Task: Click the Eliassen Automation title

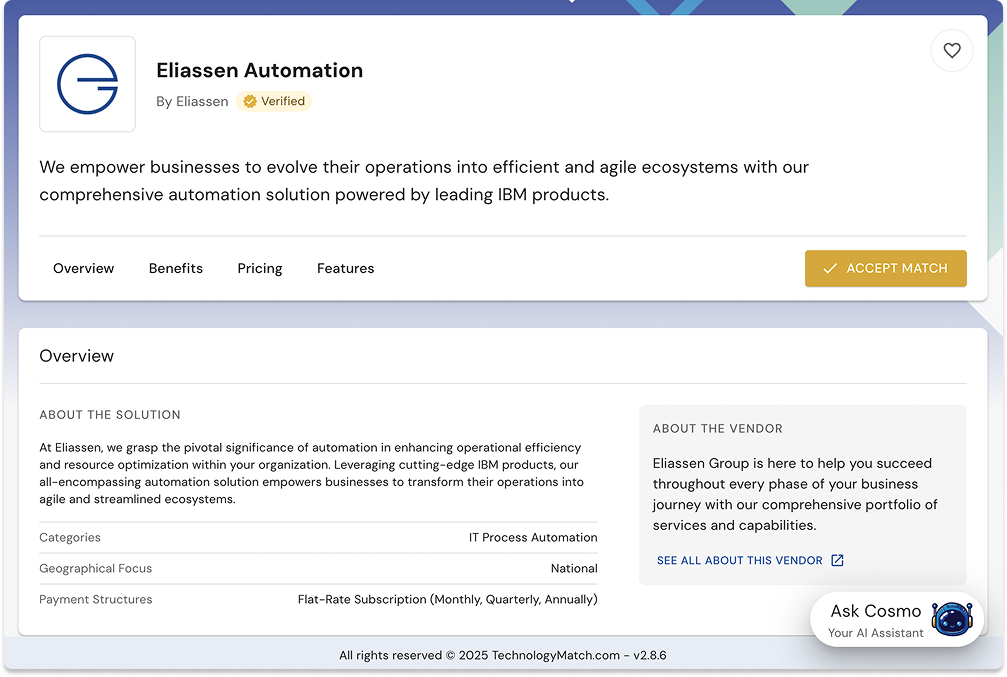Action: 259,70
